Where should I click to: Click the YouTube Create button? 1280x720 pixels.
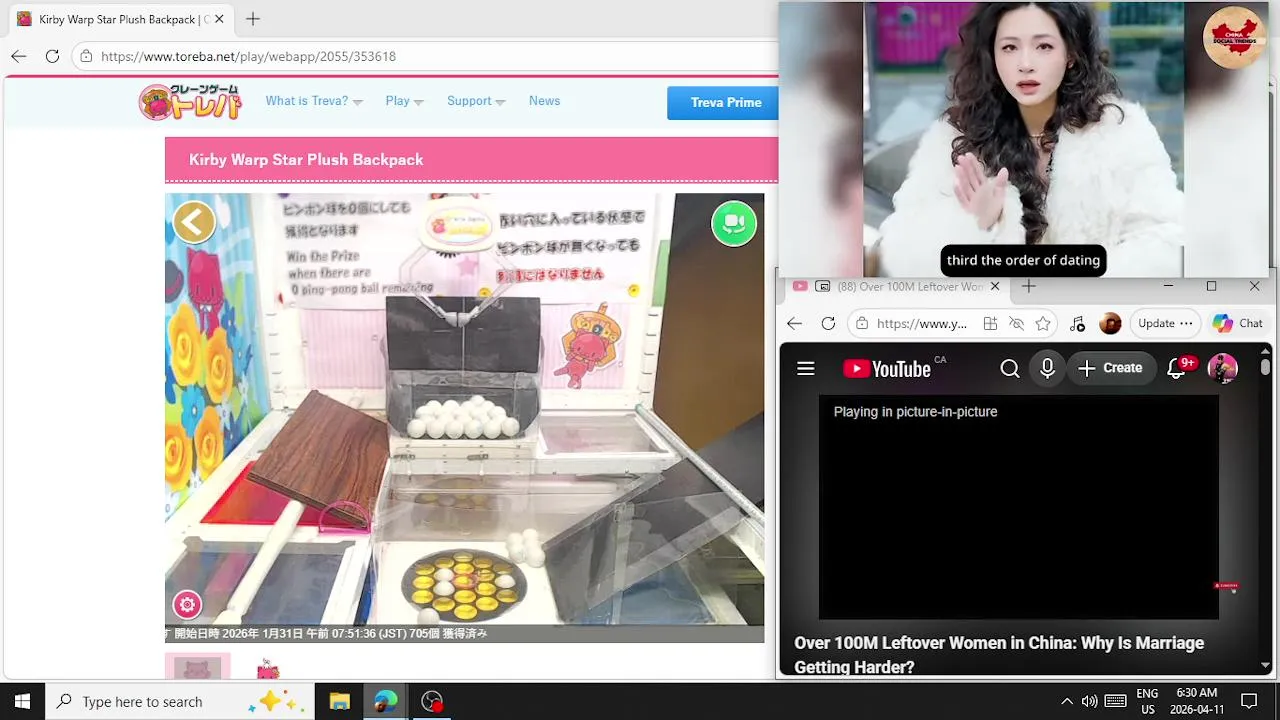click(x=1110, y=369)
